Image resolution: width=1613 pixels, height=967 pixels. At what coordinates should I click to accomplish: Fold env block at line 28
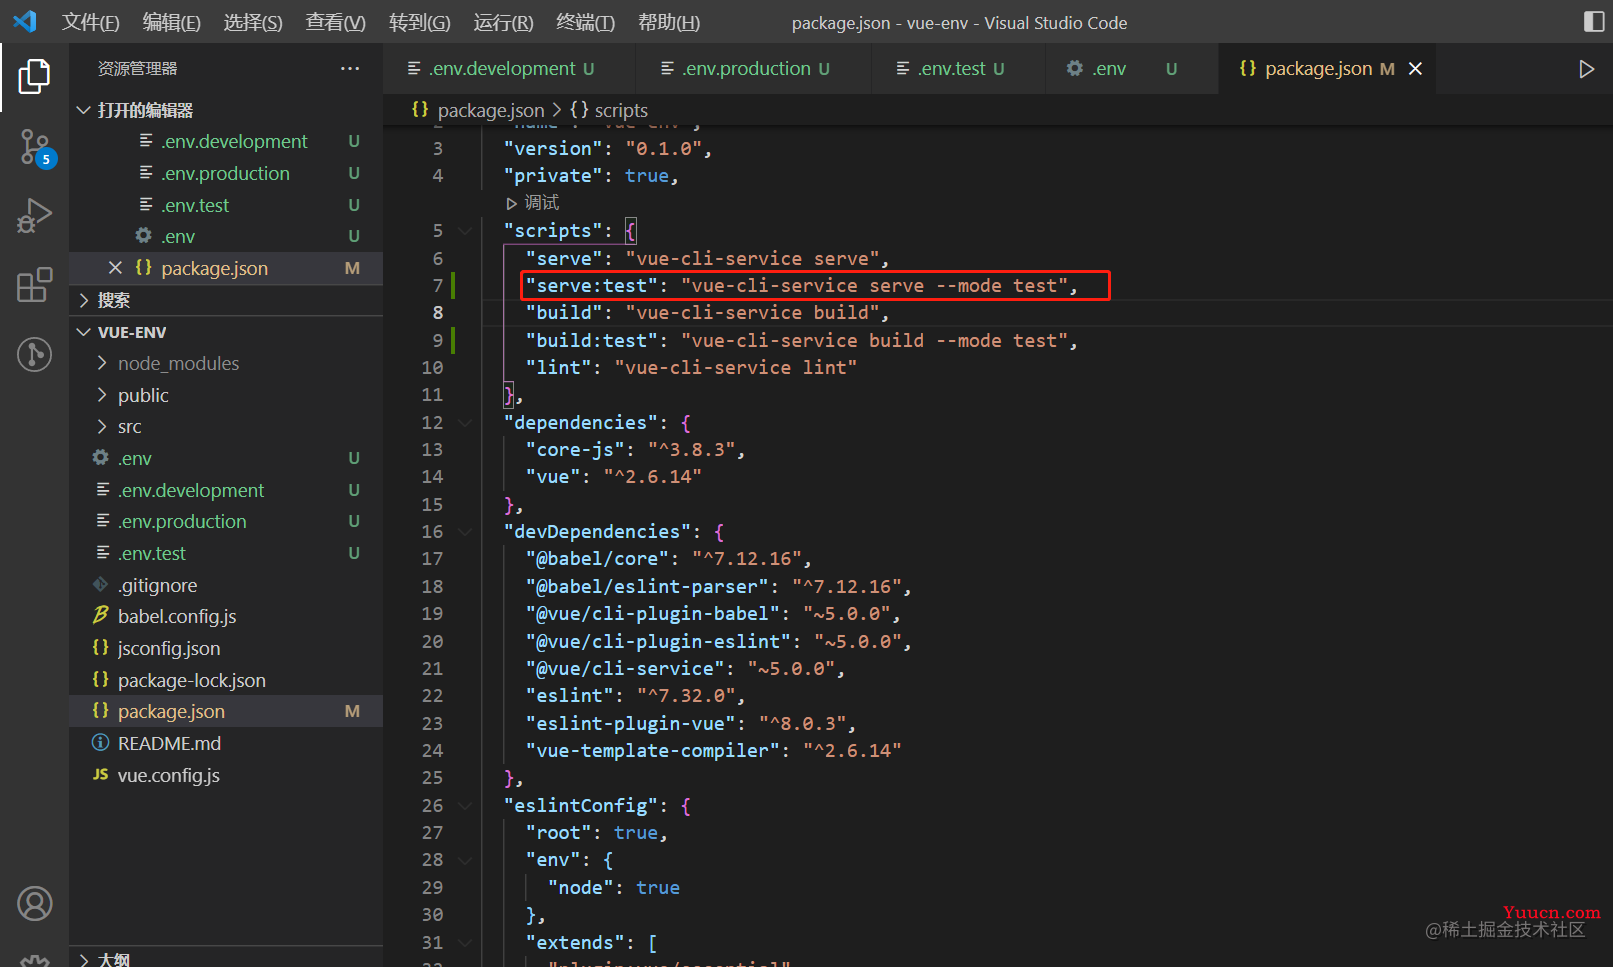click(465, 860)
